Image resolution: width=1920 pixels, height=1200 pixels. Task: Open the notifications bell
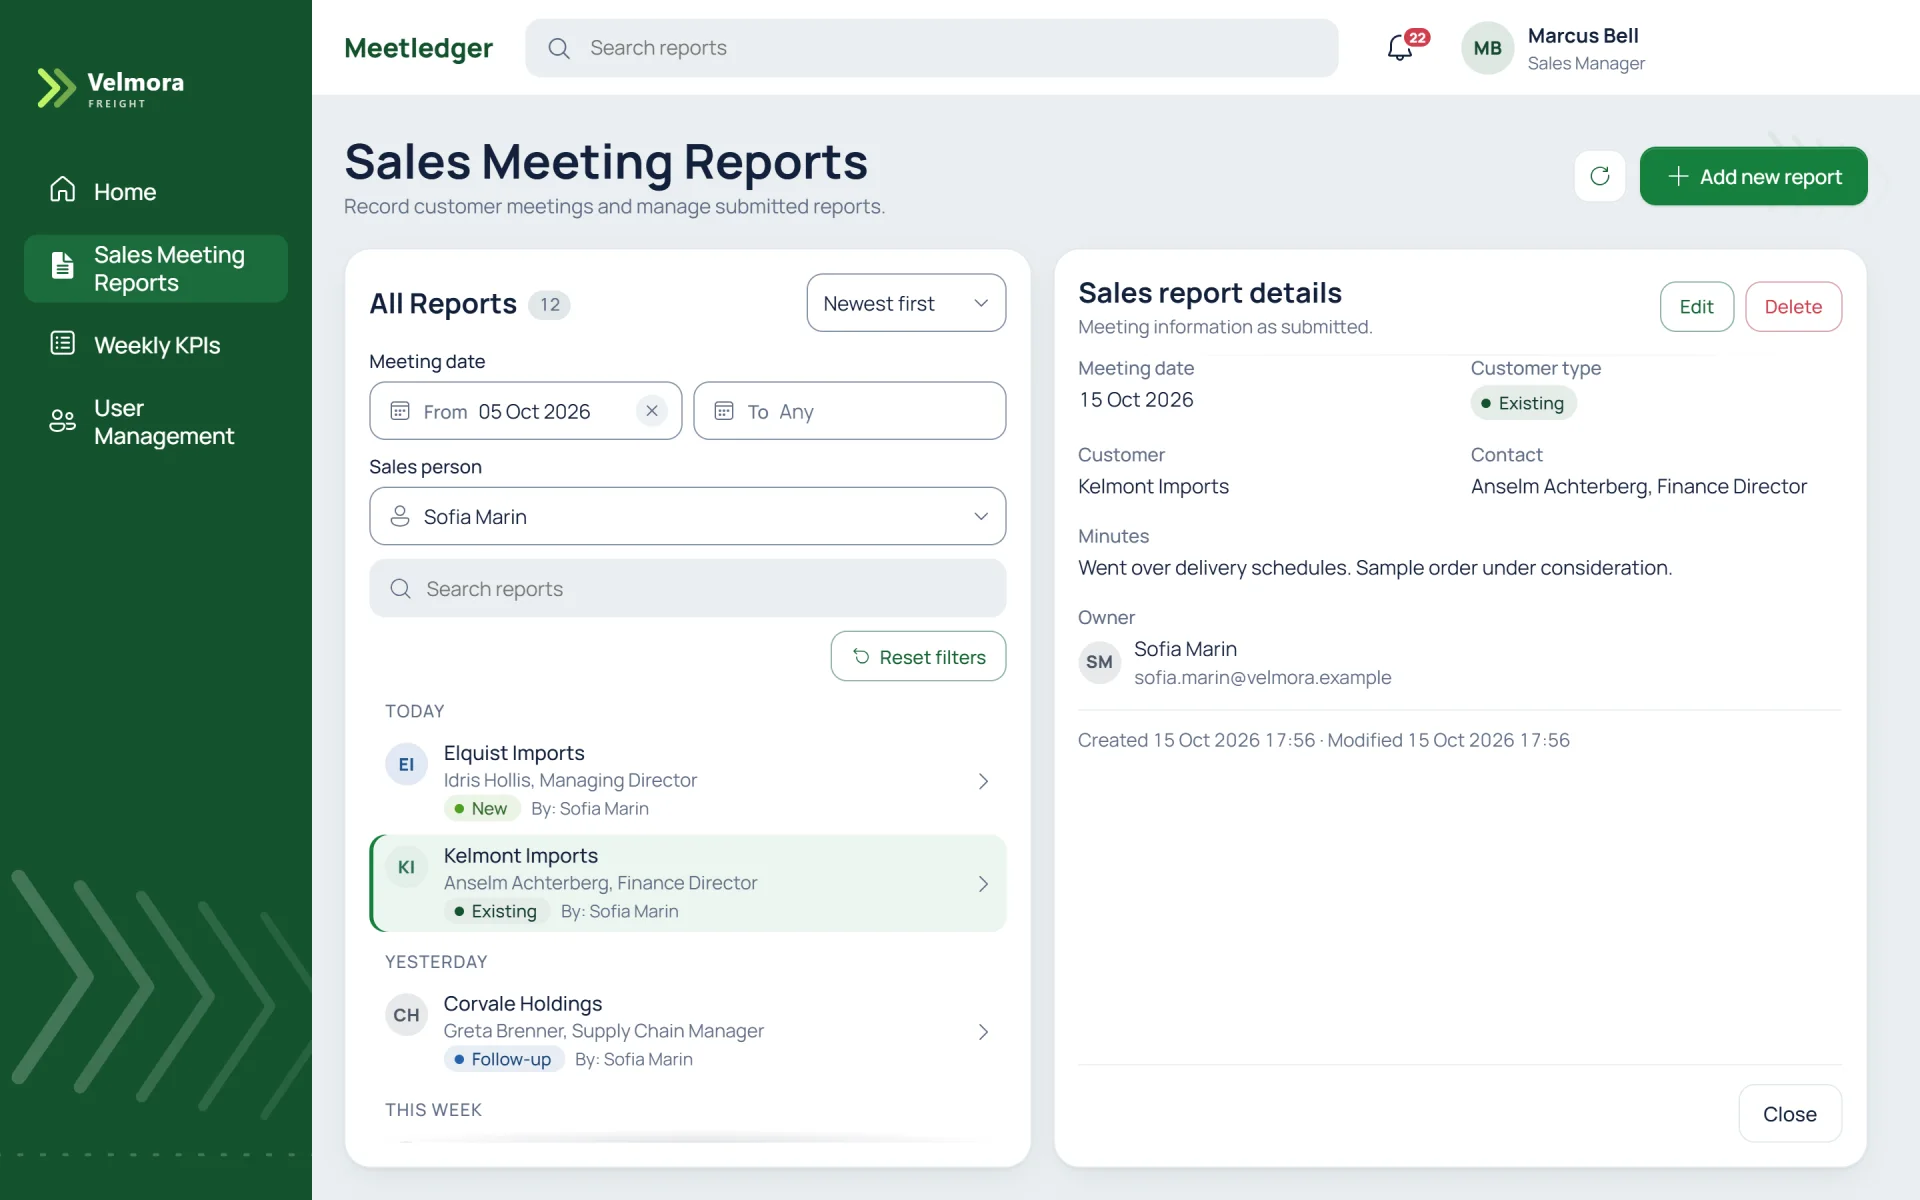tap(1400, 47)
